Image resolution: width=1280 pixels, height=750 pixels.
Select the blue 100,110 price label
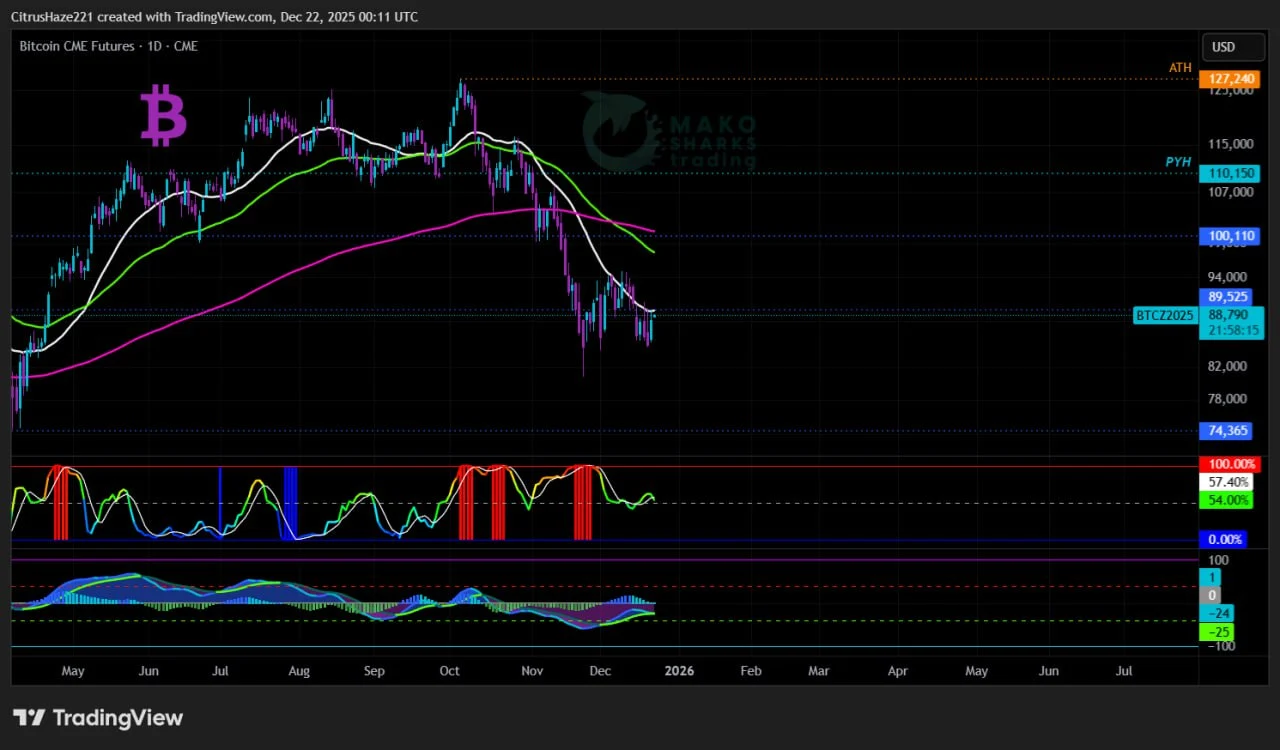tap(1229, 236)
